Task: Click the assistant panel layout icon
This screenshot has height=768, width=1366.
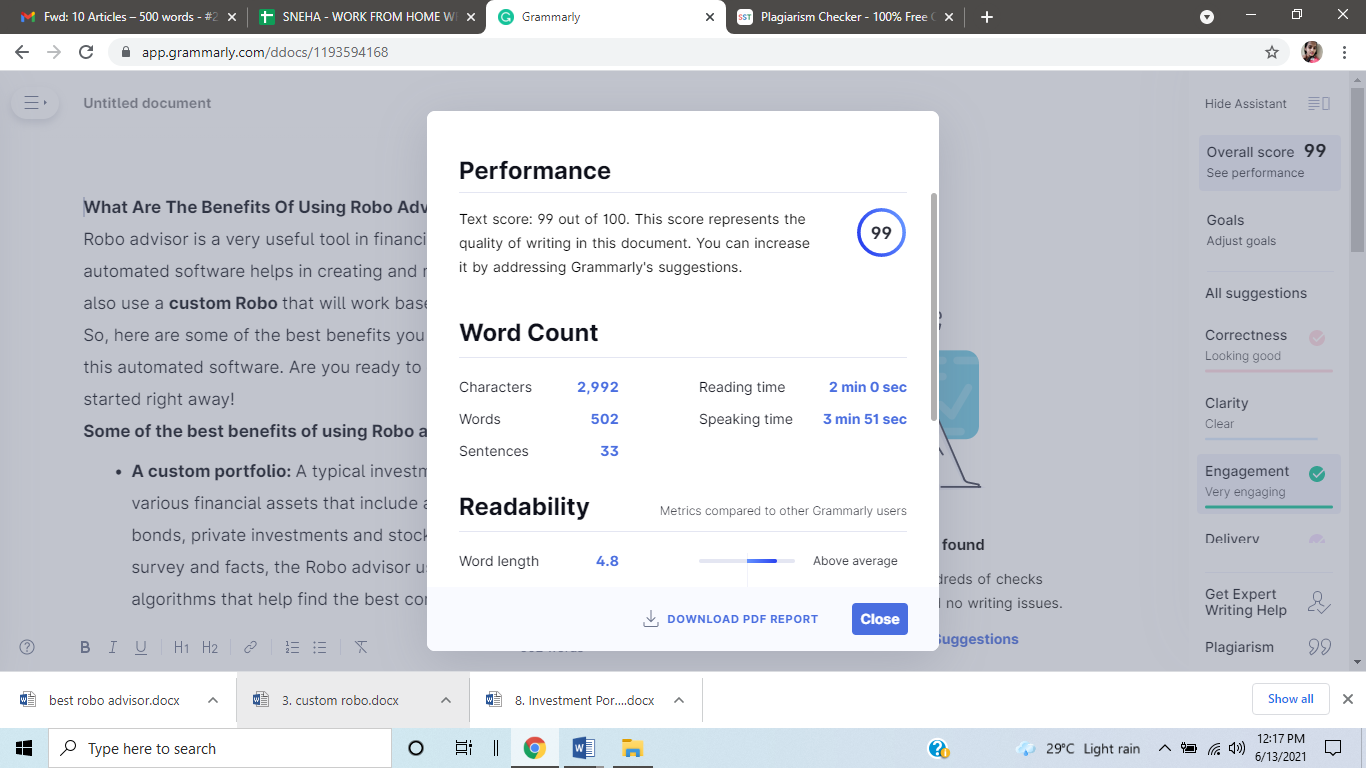Action: pos(1319,104)
